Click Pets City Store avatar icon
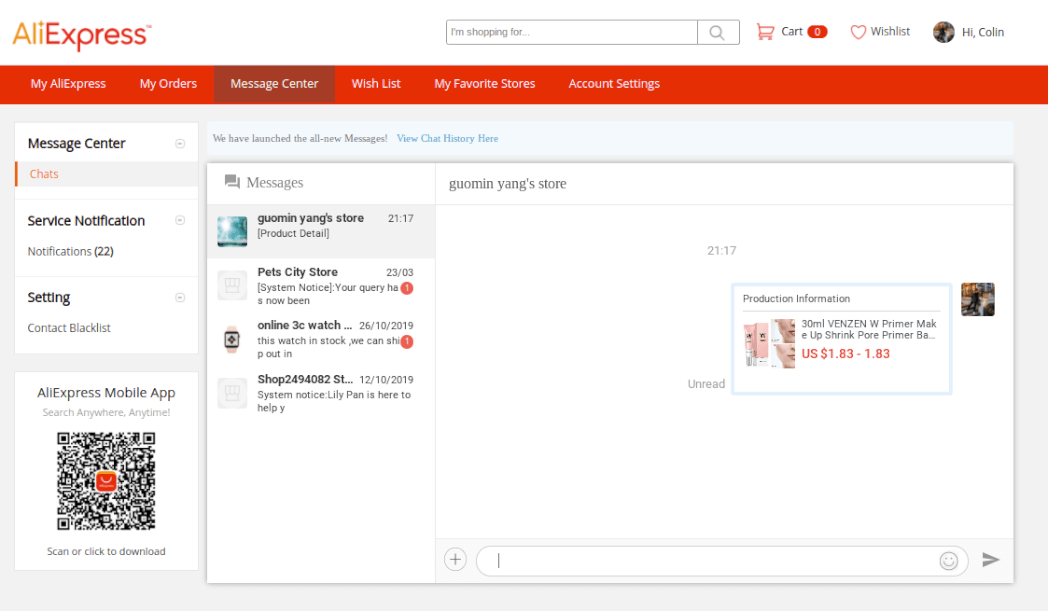Viewport: 1048px width, 611px height. pos(232,285)
